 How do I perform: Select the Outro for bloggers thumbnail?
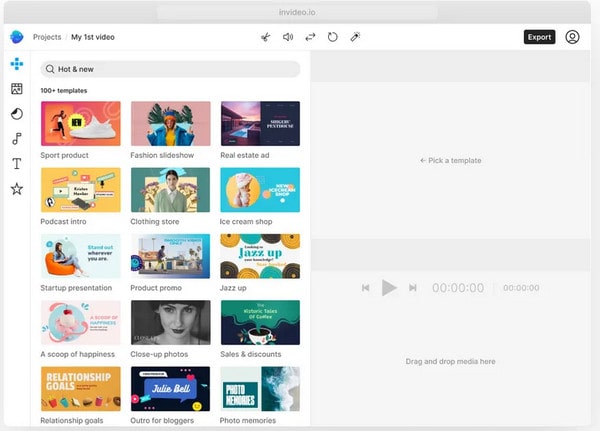tap(171, 389)
